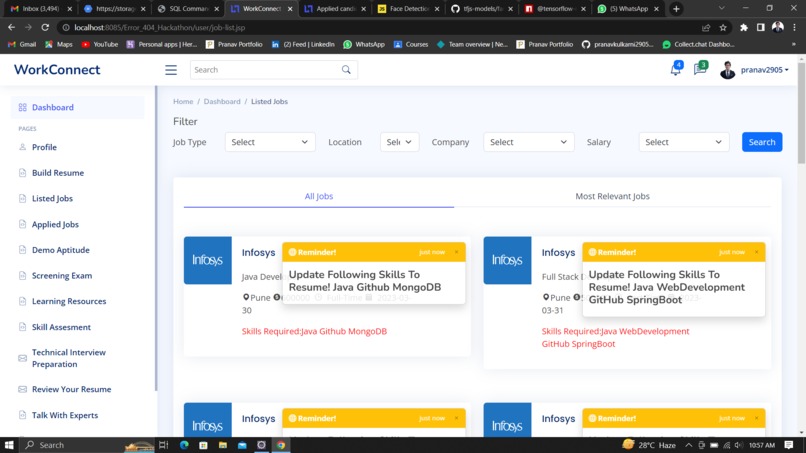Show more bookmarks with the chevron
Image resolution: width=806 pixels, height=453 pixels.
pos(794,44)
